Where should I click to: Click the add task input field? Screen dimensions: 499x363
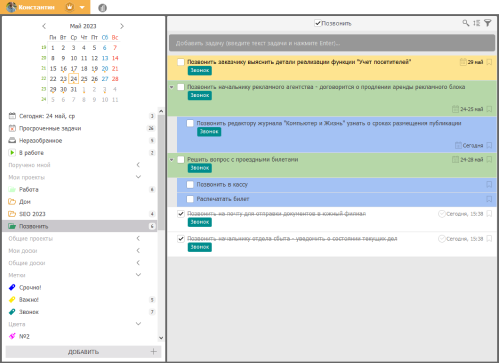332,43
